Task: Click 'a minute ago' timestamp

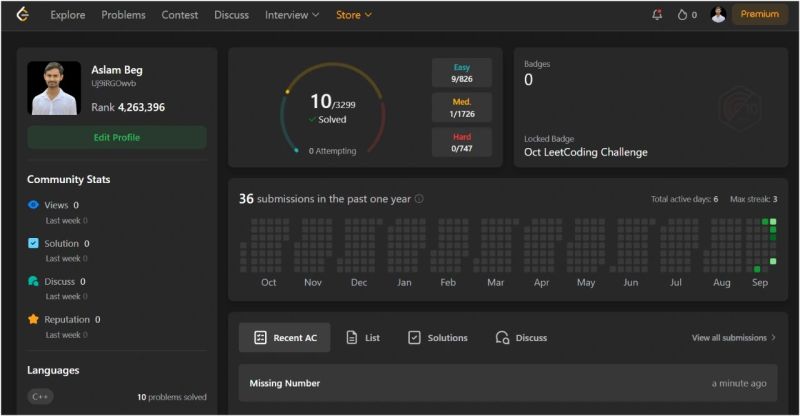Action: (x=739, y=383)
